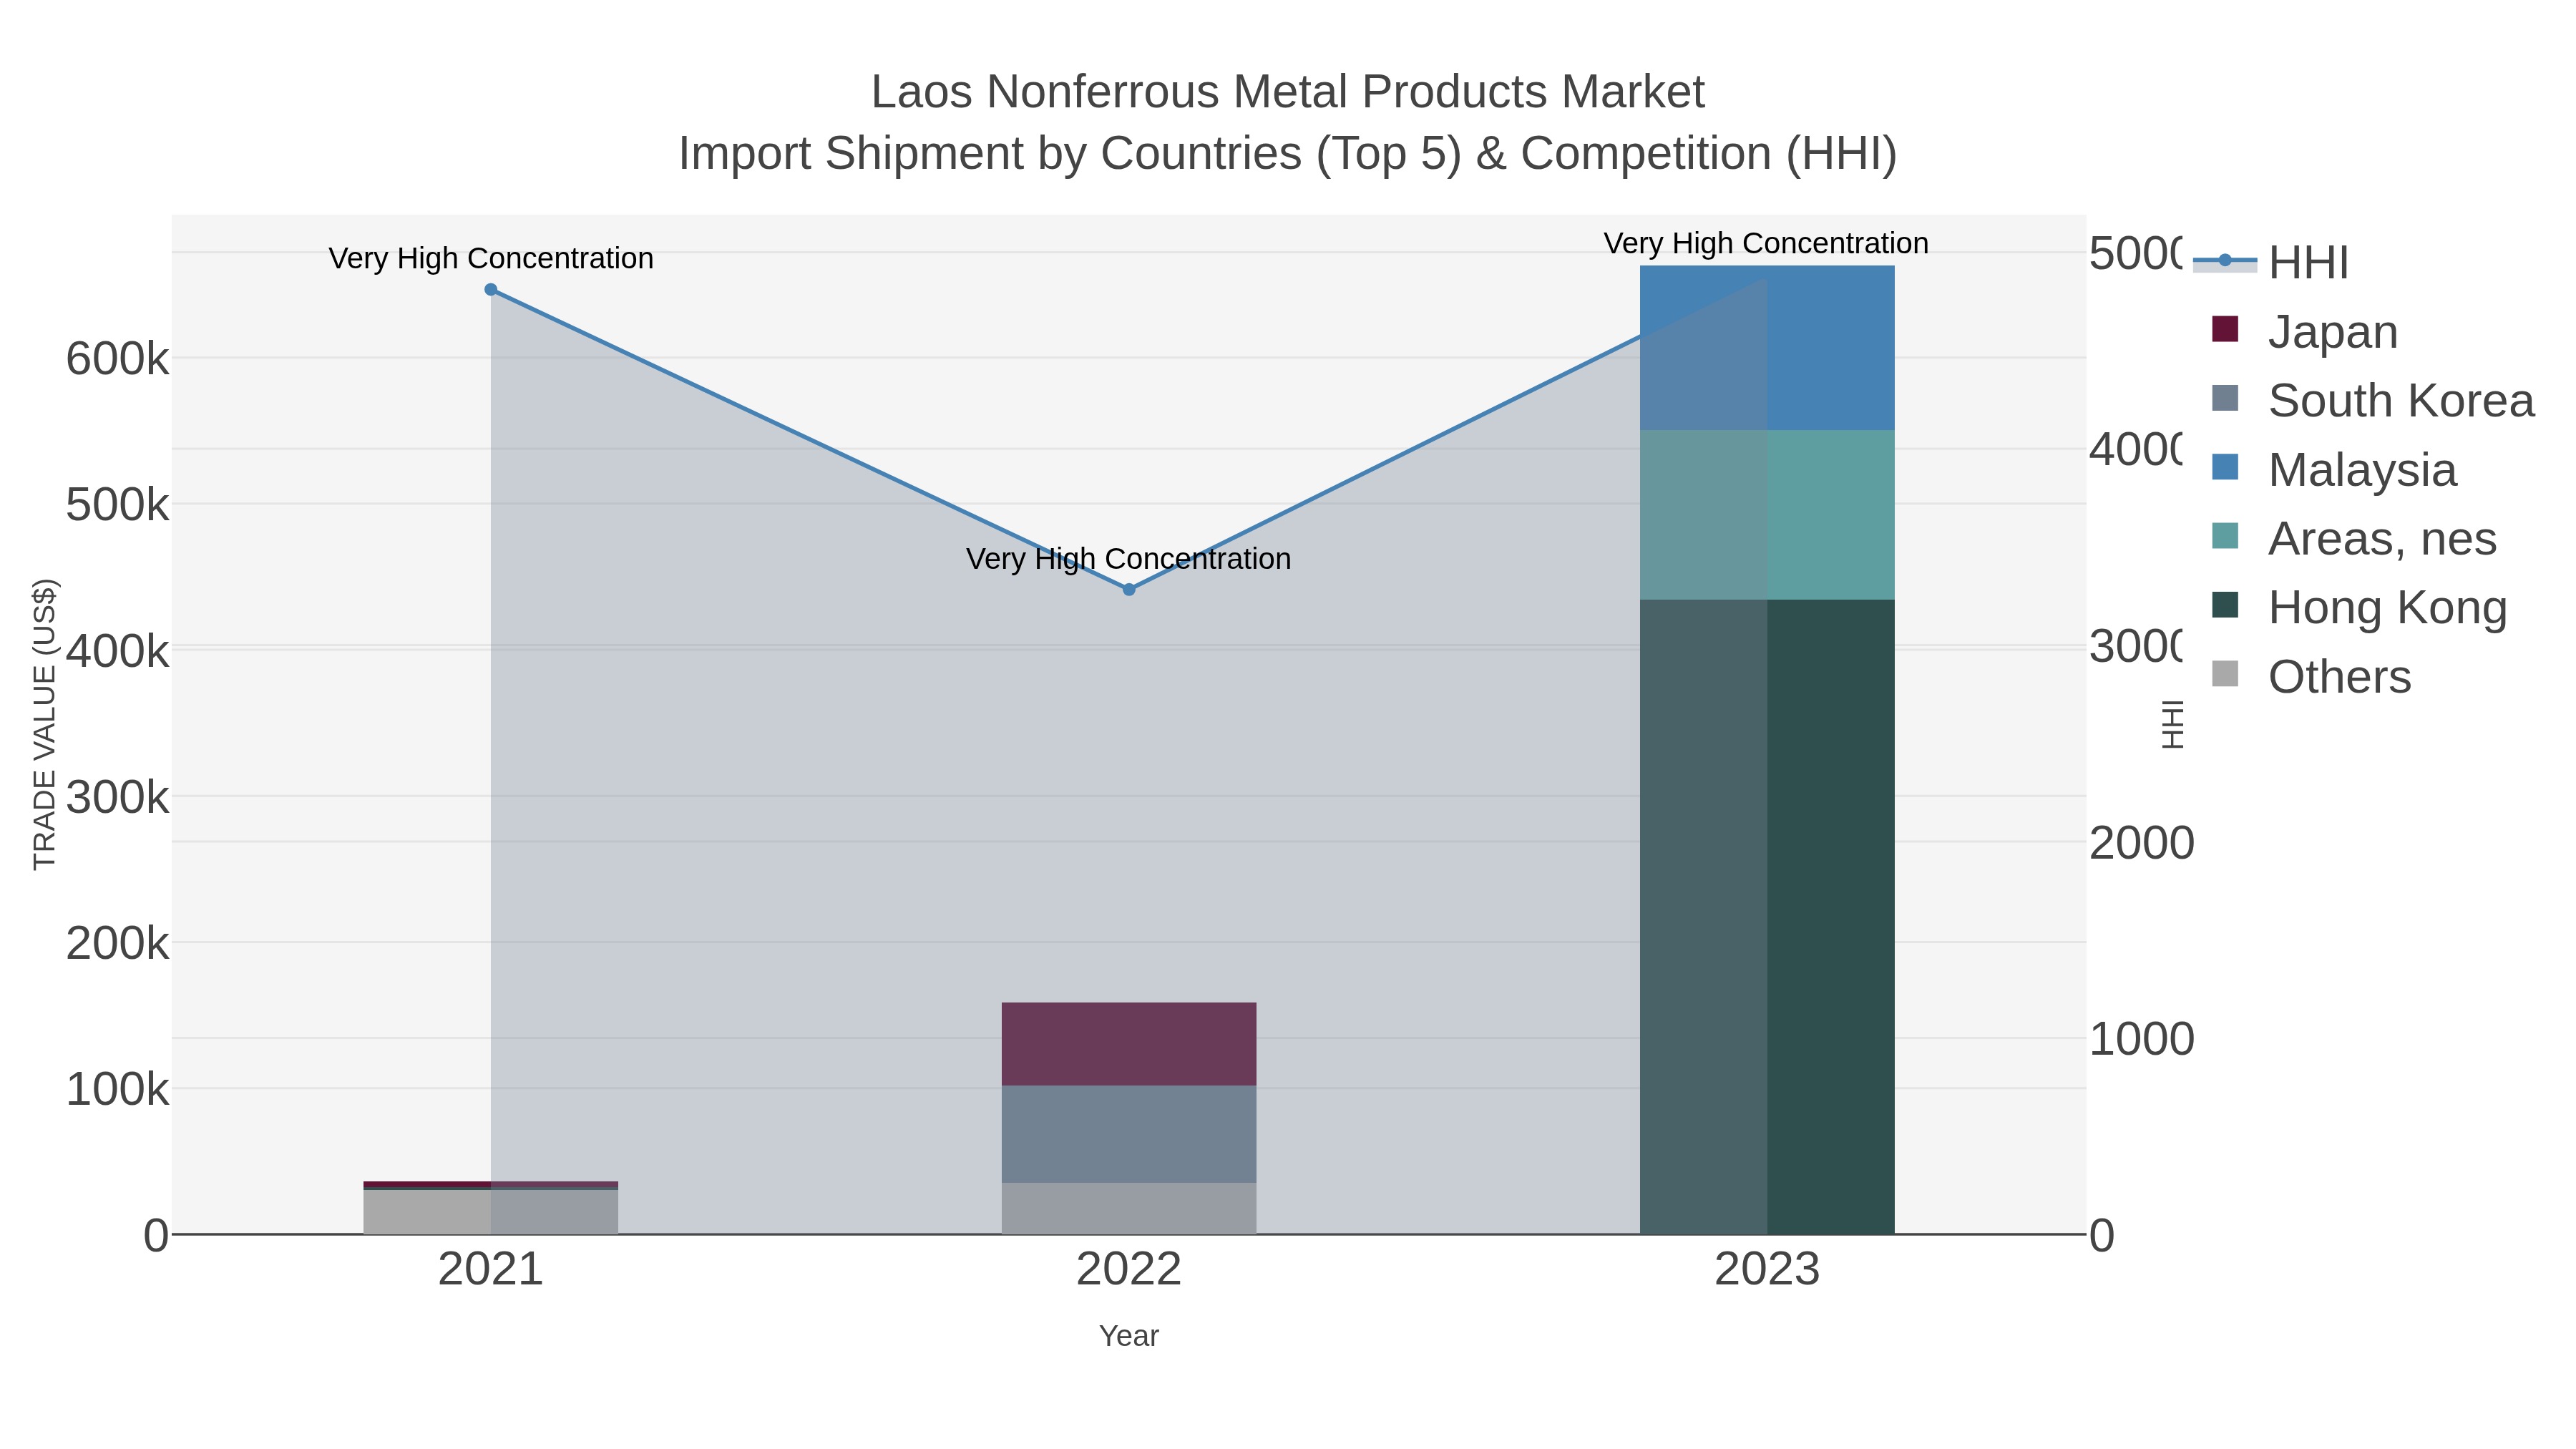Click the TRADE VALUE (US$) axis title
2576x1449 pixels.
45,724
